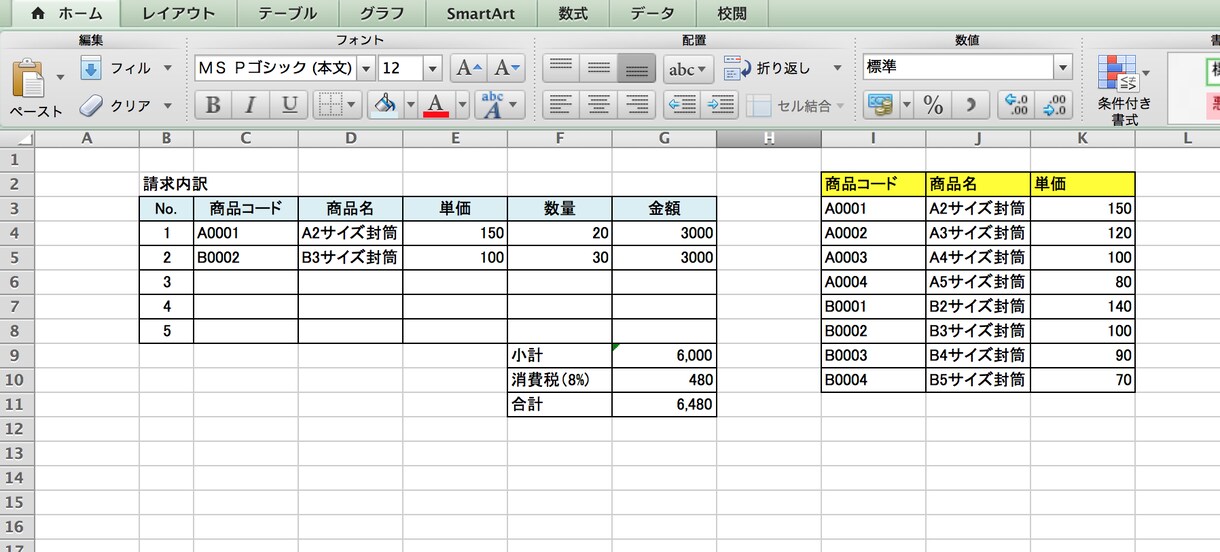Viewport: 1220px width, 552px height.
Task: Open the fill color dropdown arrow
Action: [x=409, y=104]
